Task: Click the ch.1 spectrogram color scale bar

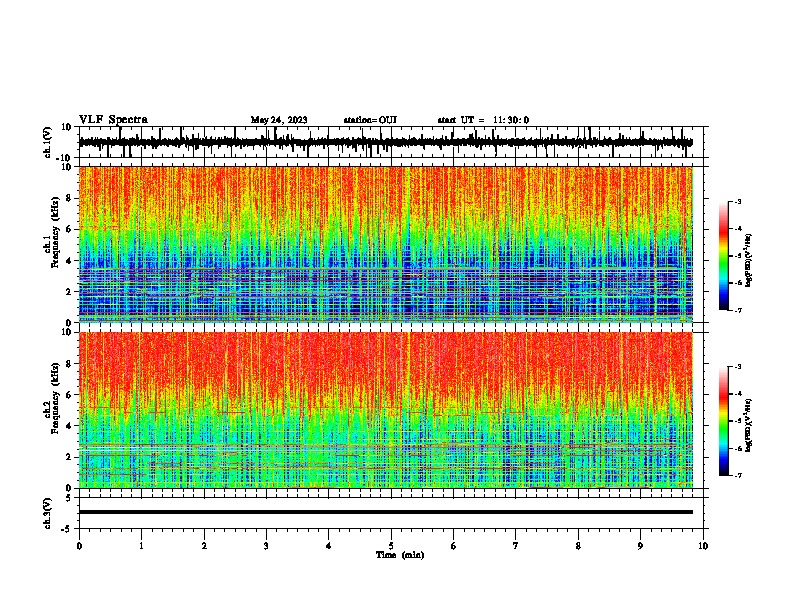Action: pos(724,256)
